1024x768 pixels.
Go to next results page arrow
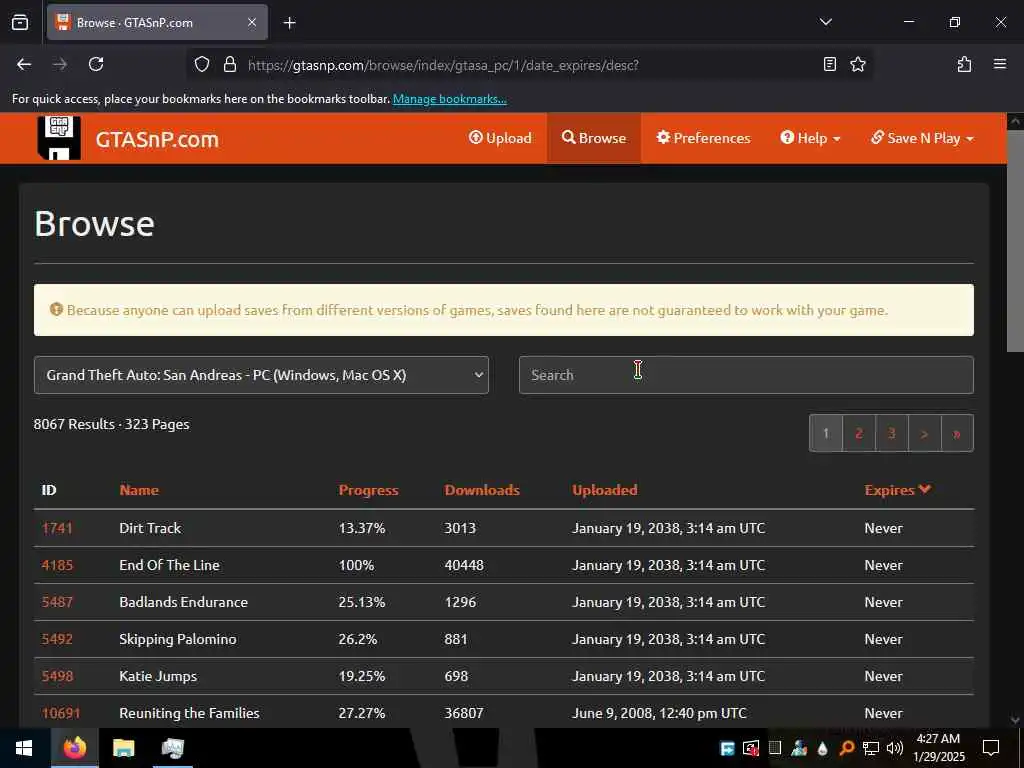tap(924, 433)
